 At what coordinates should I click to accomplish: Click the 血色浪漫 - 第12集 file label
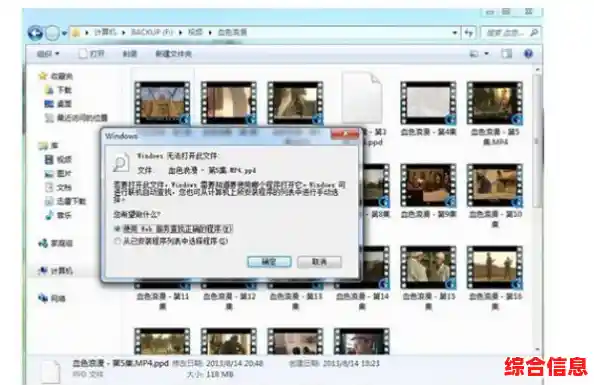229,301
